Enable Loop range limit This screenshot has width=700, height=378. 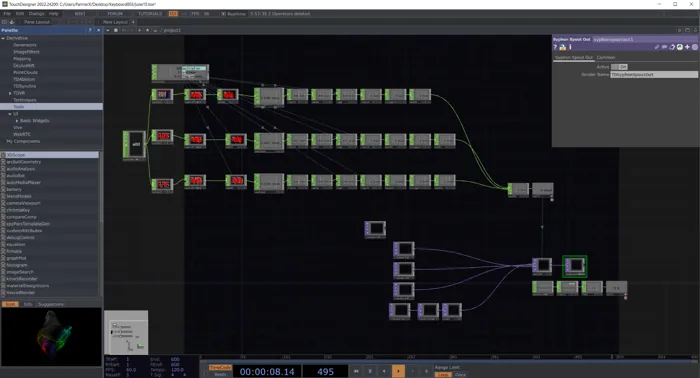tap(443, 374)
